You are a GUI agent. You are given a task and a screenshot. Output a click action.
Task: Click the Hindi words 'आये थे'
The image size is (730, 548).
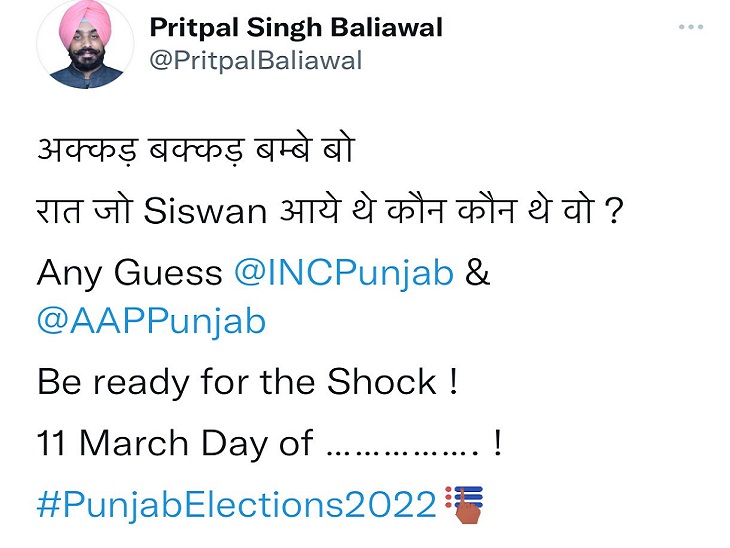pyautogui.click(x=333, y=211)
